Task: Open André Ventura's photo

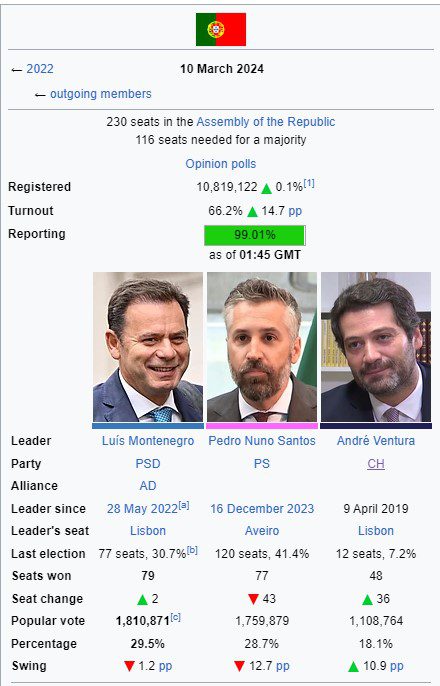Action: [x=376, y=347]
